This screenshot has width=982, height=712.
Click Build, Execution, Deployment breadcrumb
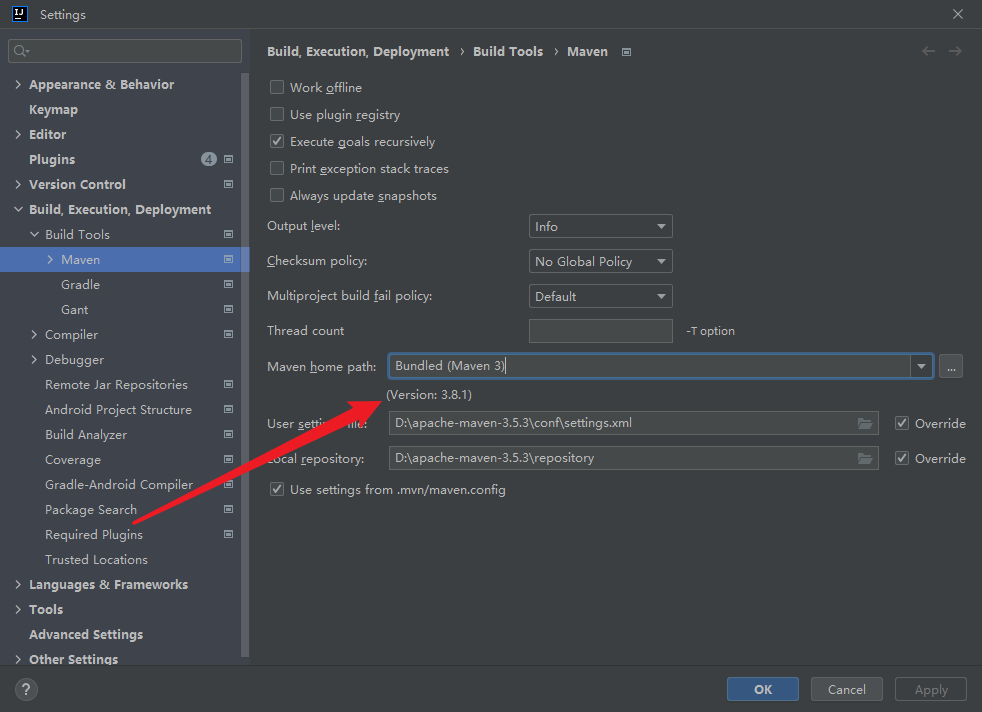(358, 51)
